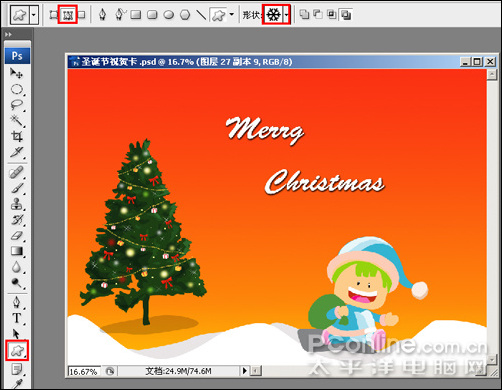Viewport: 502px width, 390px height.
Task: Click the 16.67% zoom field
Action: (x=84, y=371)
